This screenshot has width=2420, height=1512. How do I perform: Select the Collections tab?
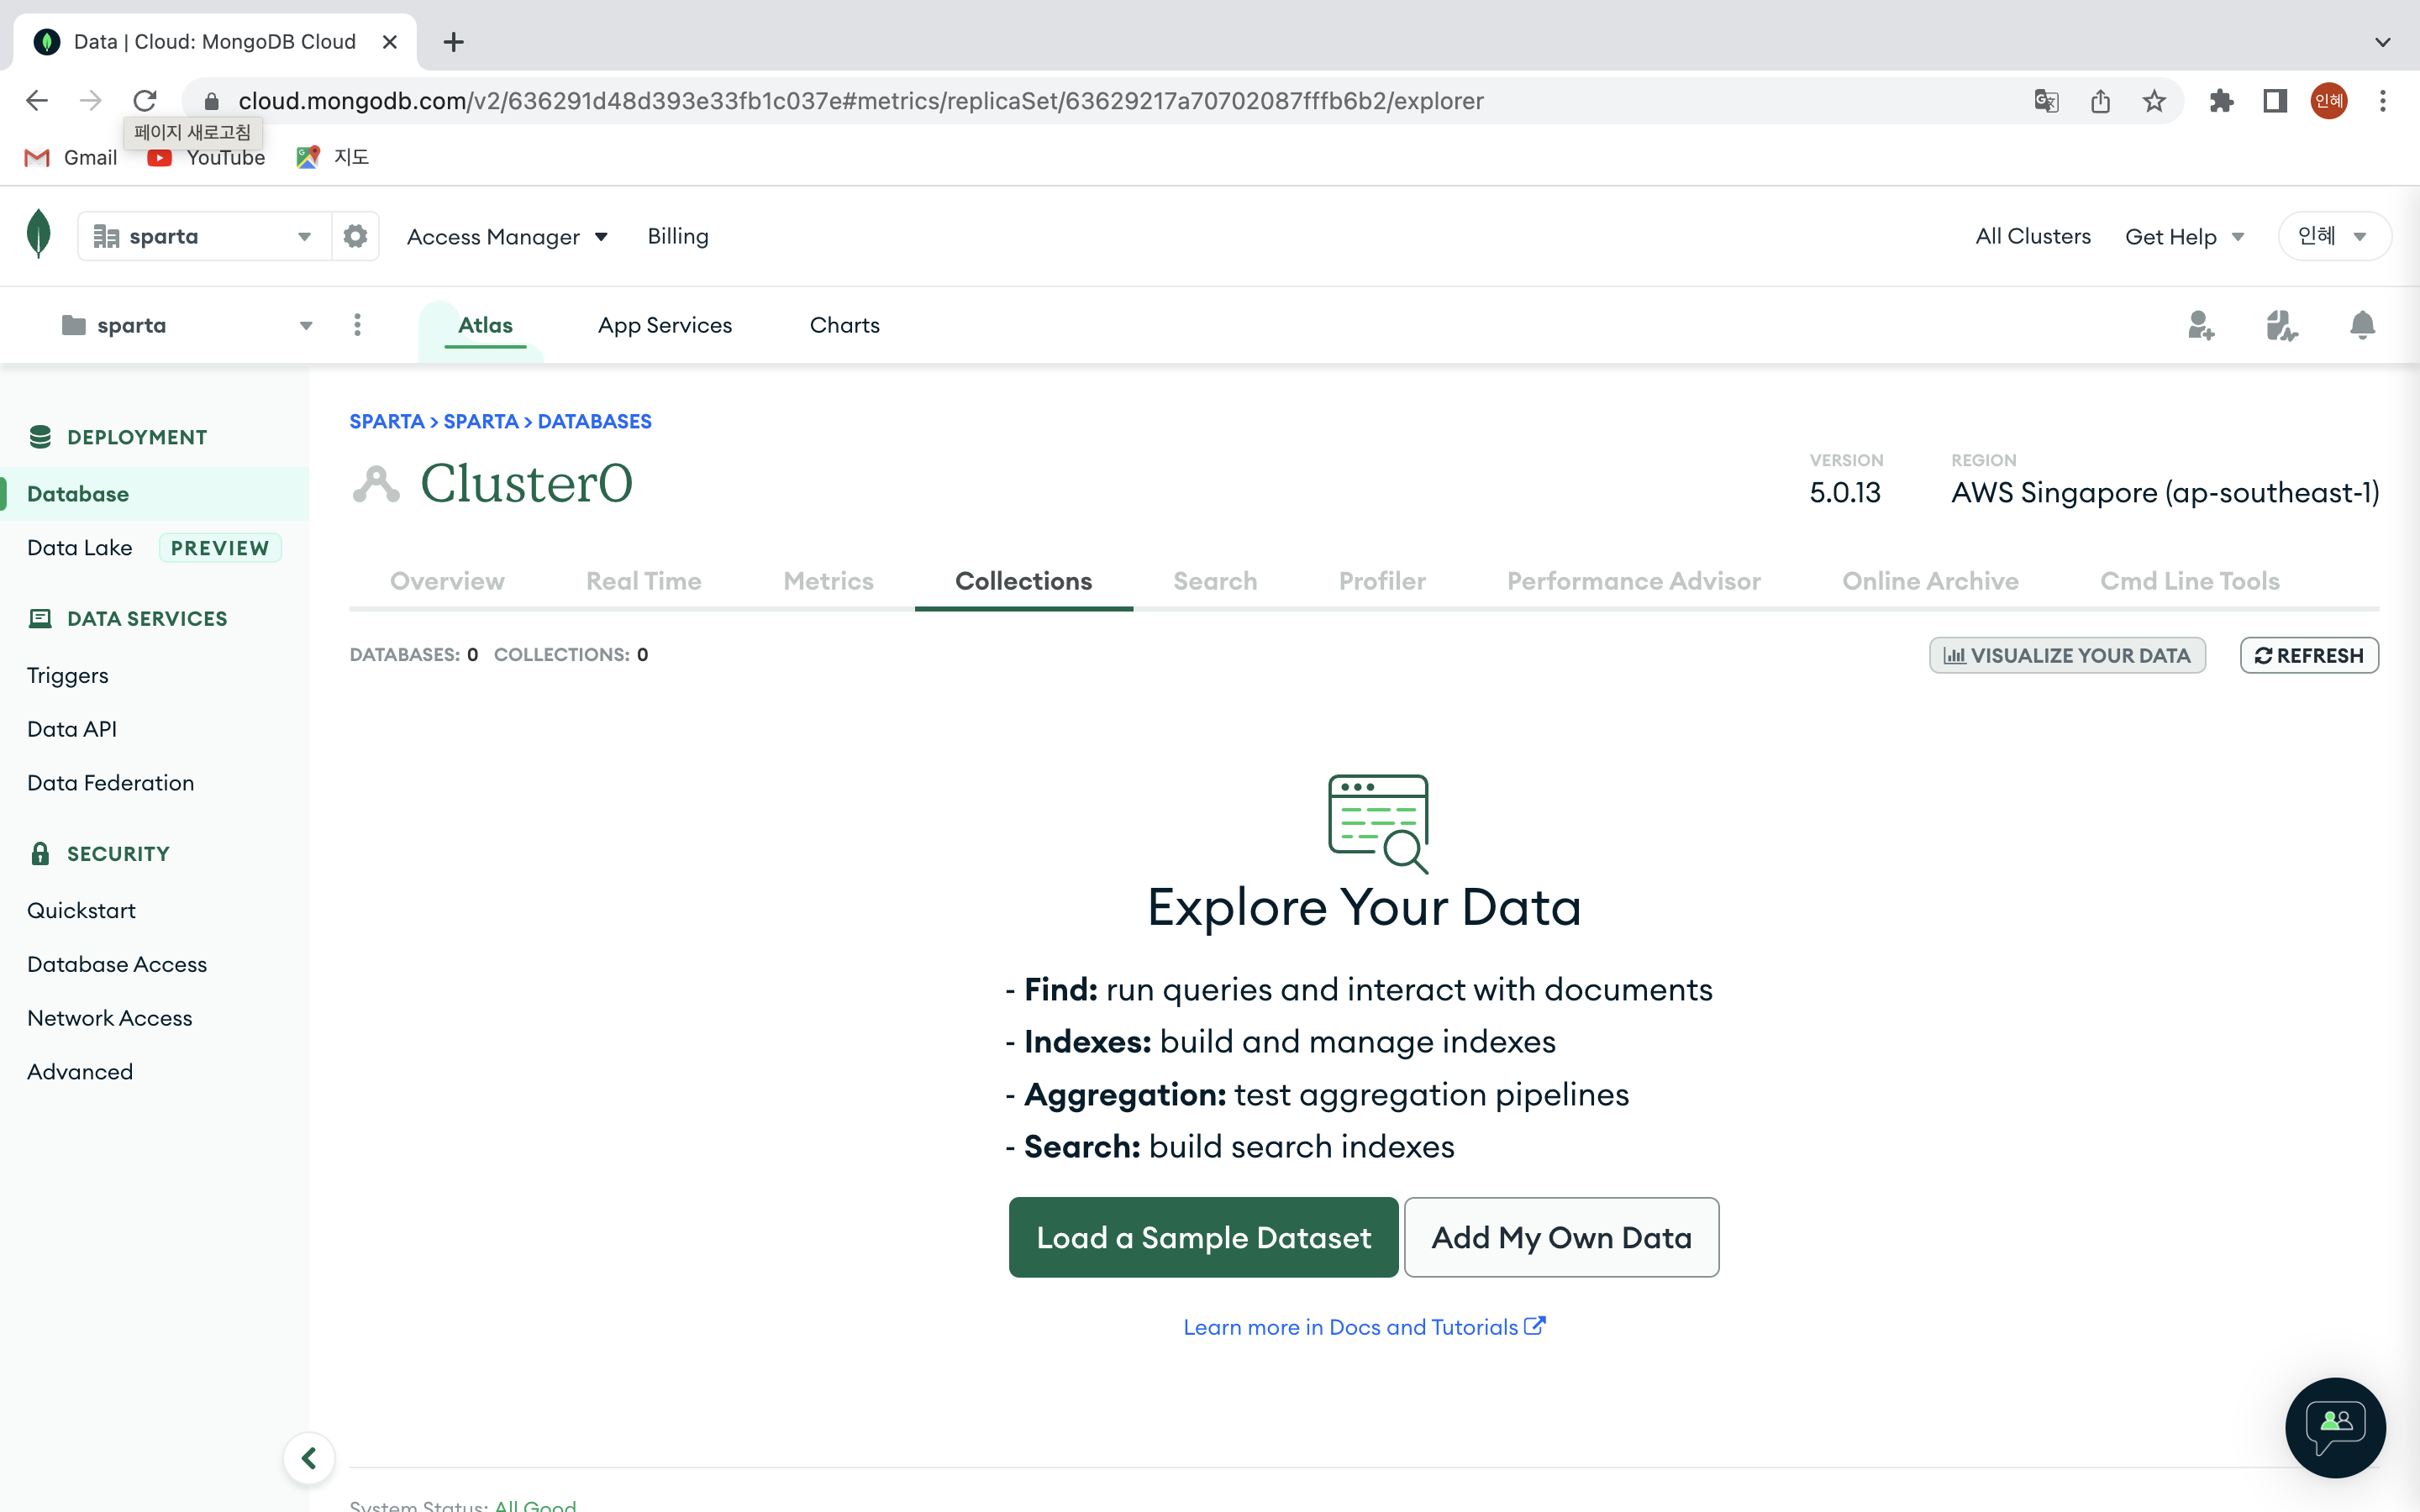(x=1024, y=581)
